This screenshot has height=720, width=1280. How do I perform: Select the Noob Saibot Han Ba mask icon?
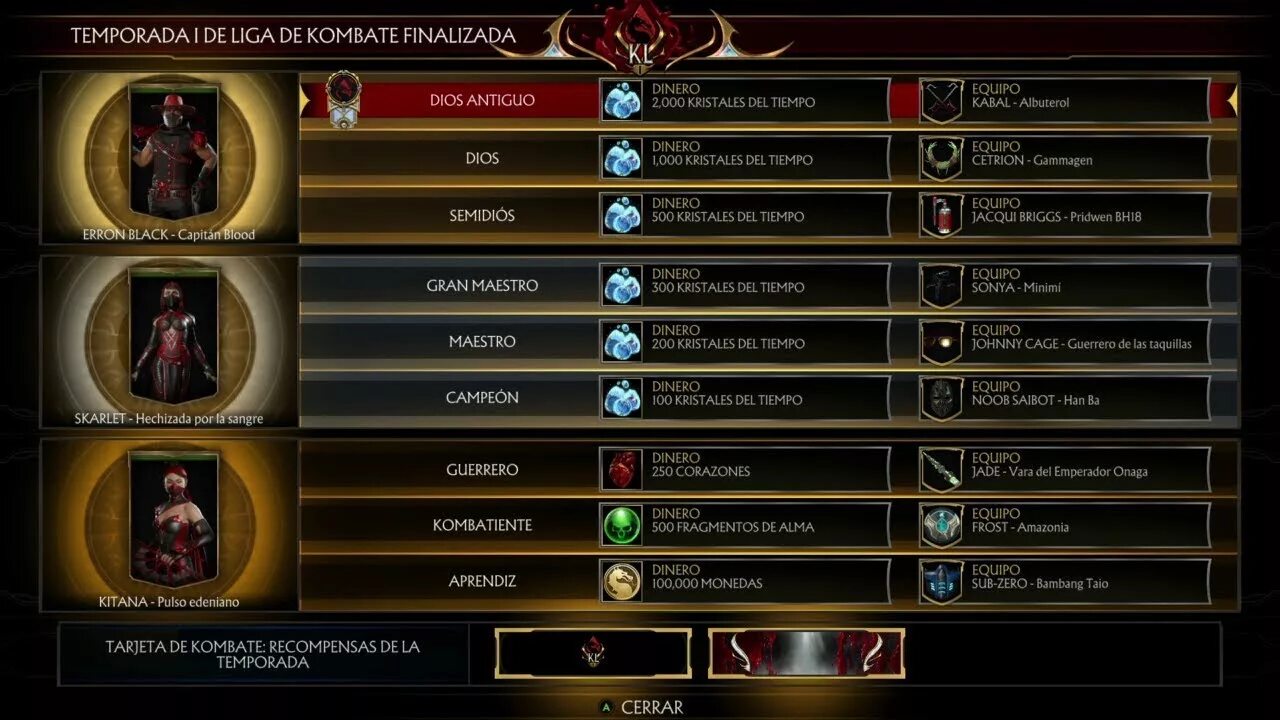pyautogui.click(x=941, y=398)
